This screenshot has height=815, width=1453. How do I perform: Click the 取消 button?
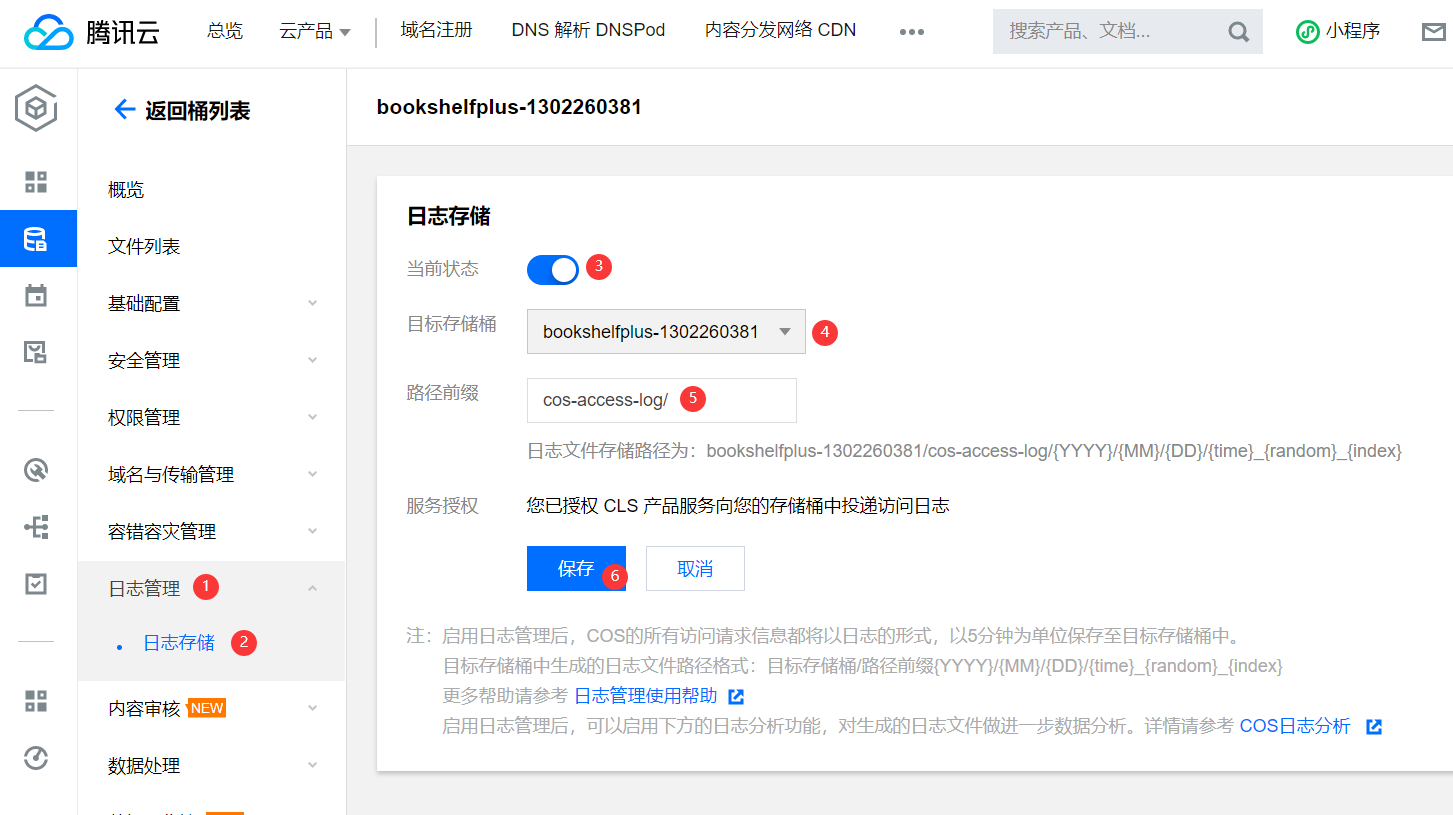695,568
